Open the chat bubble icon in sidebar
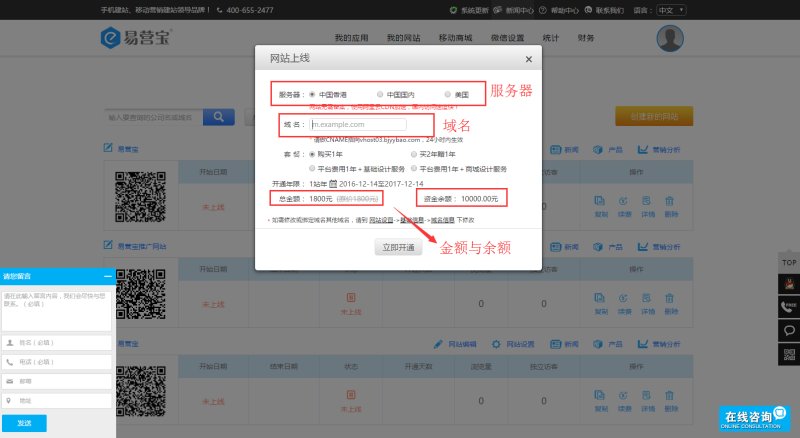The width and height of the screenshot is (800, 438). pos(788,330)
